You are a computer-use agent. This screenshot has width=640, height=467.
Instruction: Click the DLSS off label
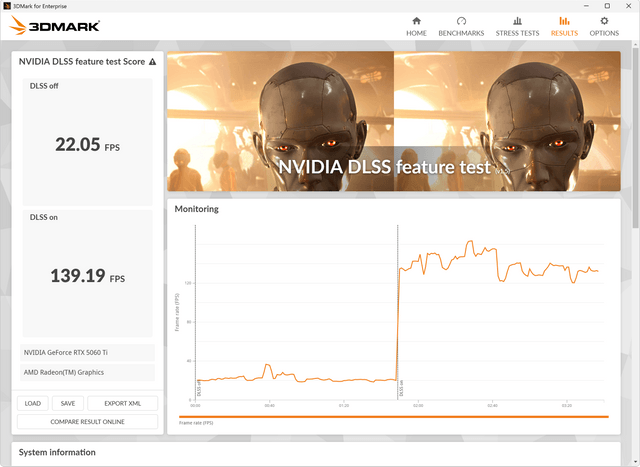click(44, 86)
